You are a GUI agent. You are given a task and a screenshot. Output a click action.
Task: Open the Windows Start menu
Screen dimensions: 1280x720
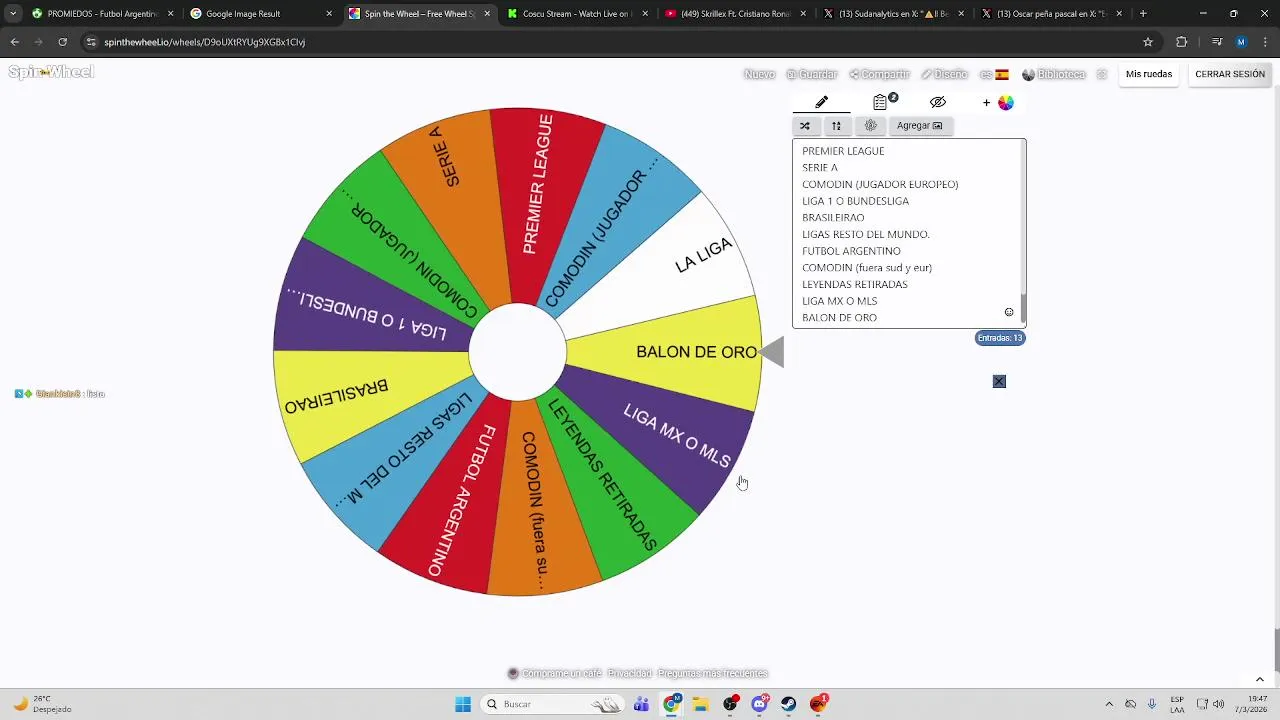pos(463,704)
